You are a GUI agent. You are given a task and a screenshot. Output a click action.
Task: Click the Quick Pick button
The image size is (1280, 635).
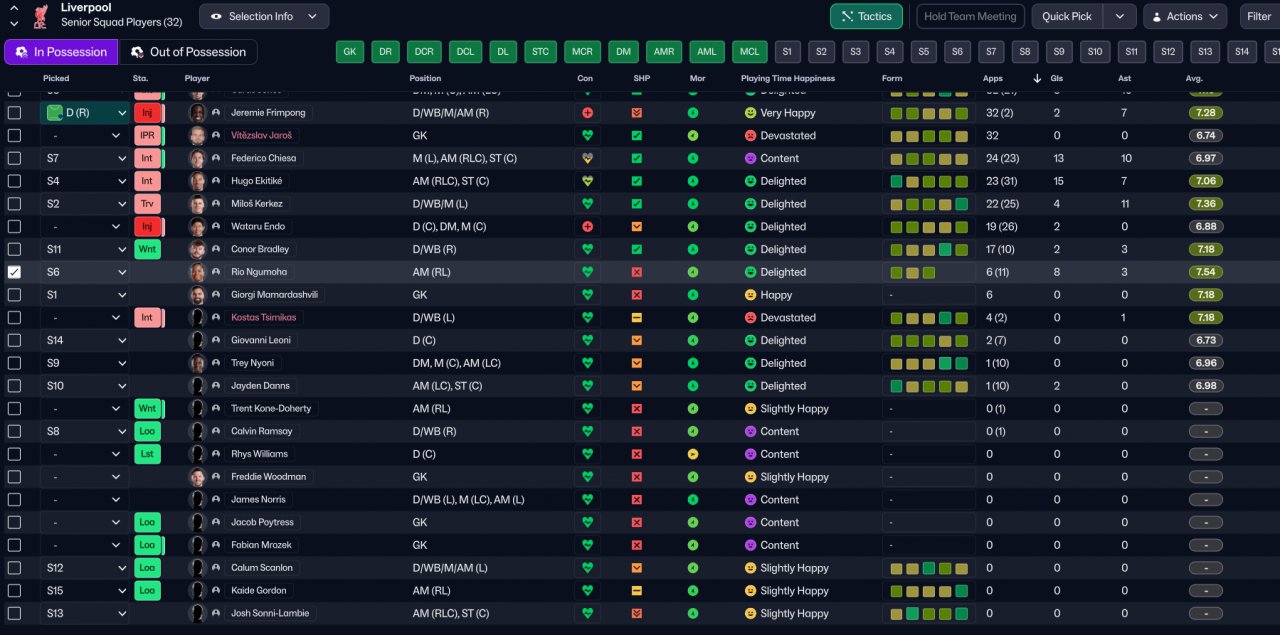[x=1067, y=16]
